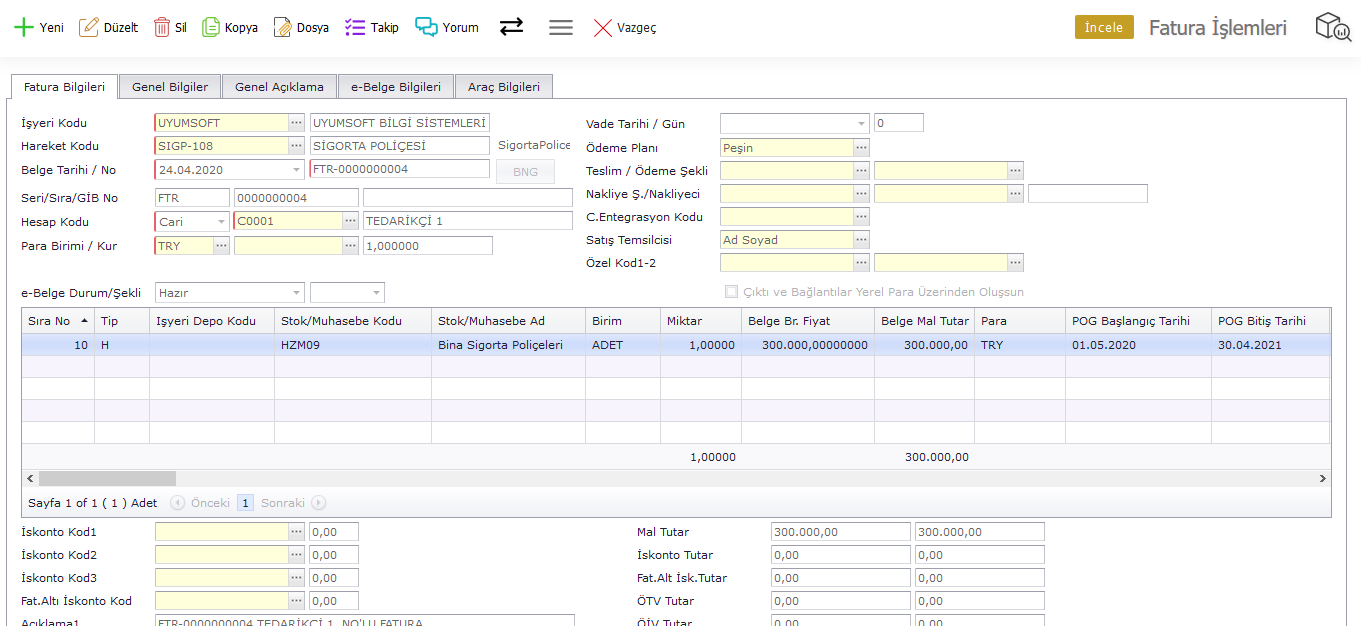The image size is (1361, 626).
Task: Open the Araç Bilgileri tab
Action: pyautogui.click(x=503, y=87)
